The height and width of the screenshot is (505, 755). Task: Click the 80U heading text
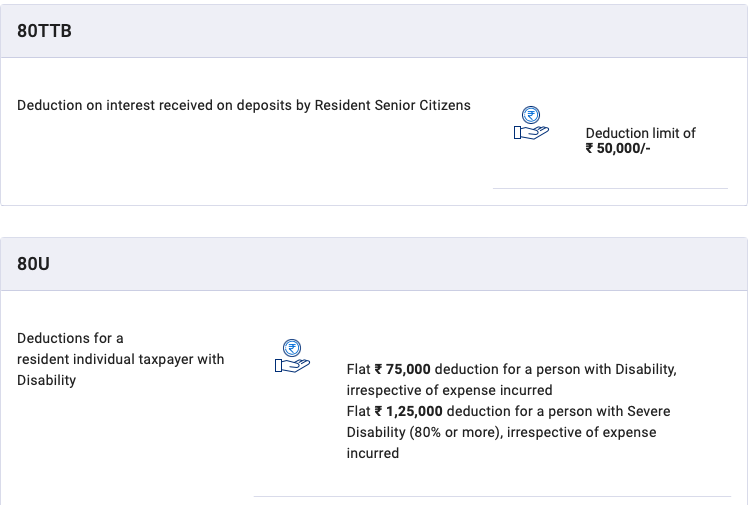(x=33, y=264)
